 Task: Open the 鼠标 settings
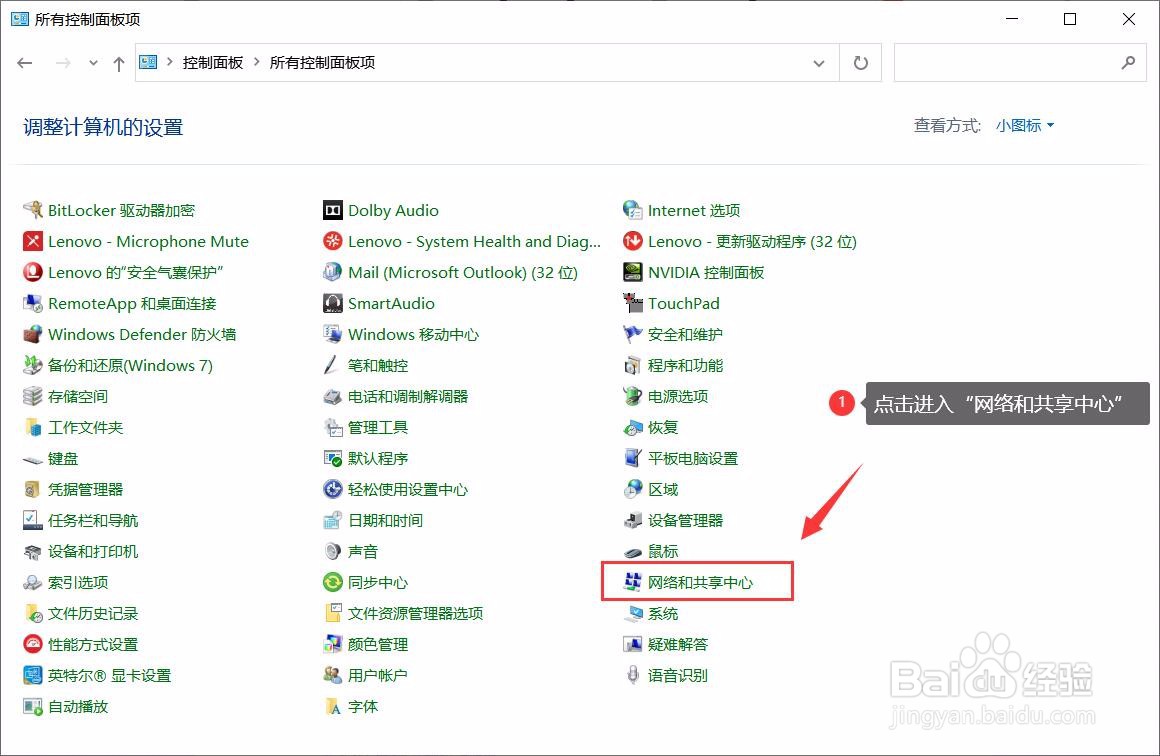(662, 551)
